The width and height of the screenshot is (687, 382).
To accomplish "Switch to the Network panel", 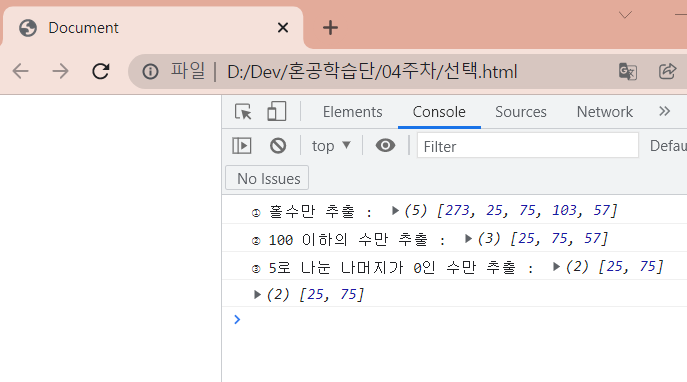I will point(605,112).
